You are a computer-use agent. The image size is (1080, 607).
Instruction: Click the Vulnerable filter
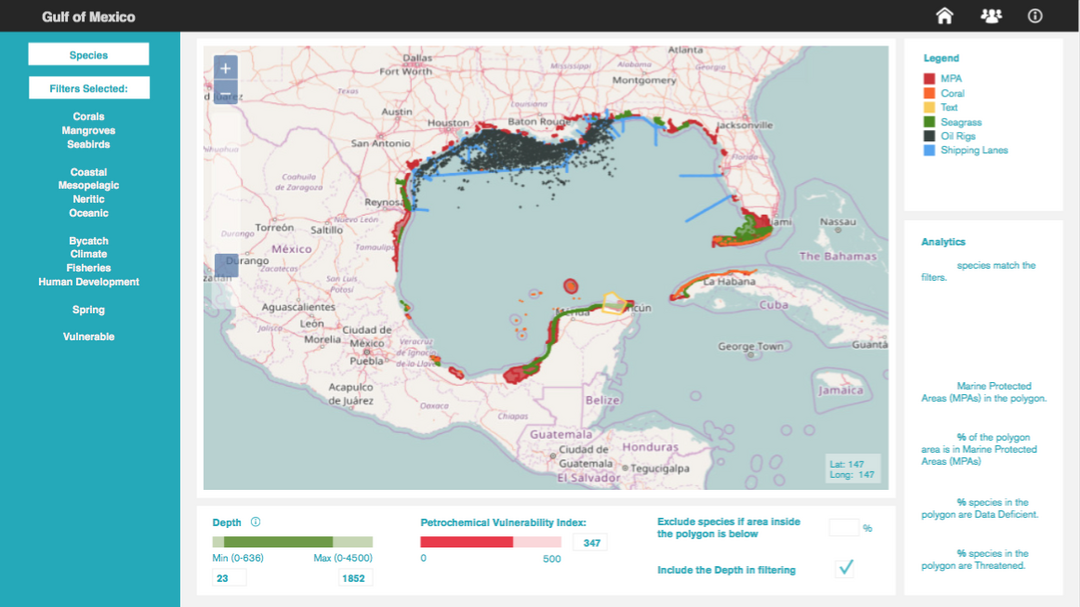(x=89, y=337)
